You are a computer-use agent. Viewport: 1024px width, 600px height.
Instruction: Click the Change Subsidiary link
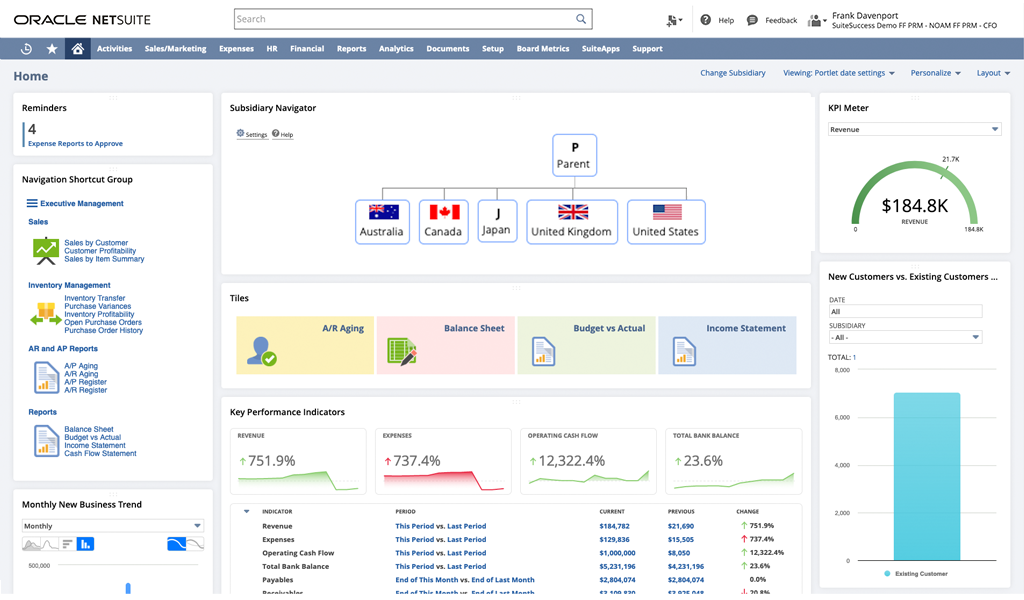(731, 72)
